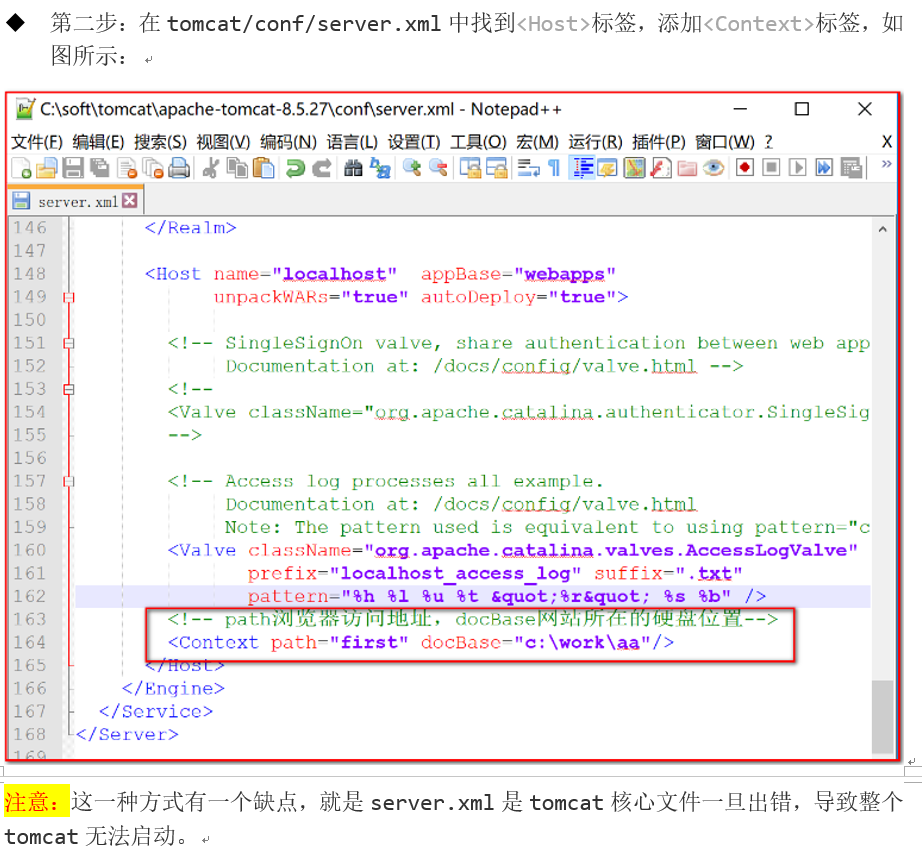This screenshot has height=858, width=922.
Task: Open the Document Map icon
Action: coord(634,168)
